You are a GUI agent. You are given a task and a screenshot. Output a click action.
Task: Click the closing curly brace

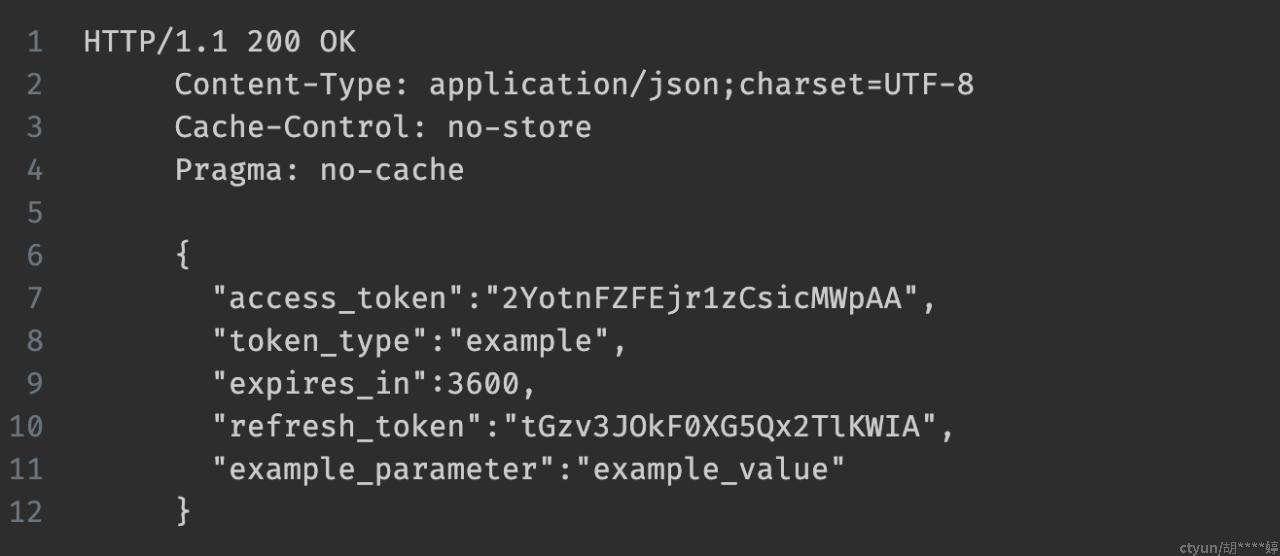[x=183, y=511]
